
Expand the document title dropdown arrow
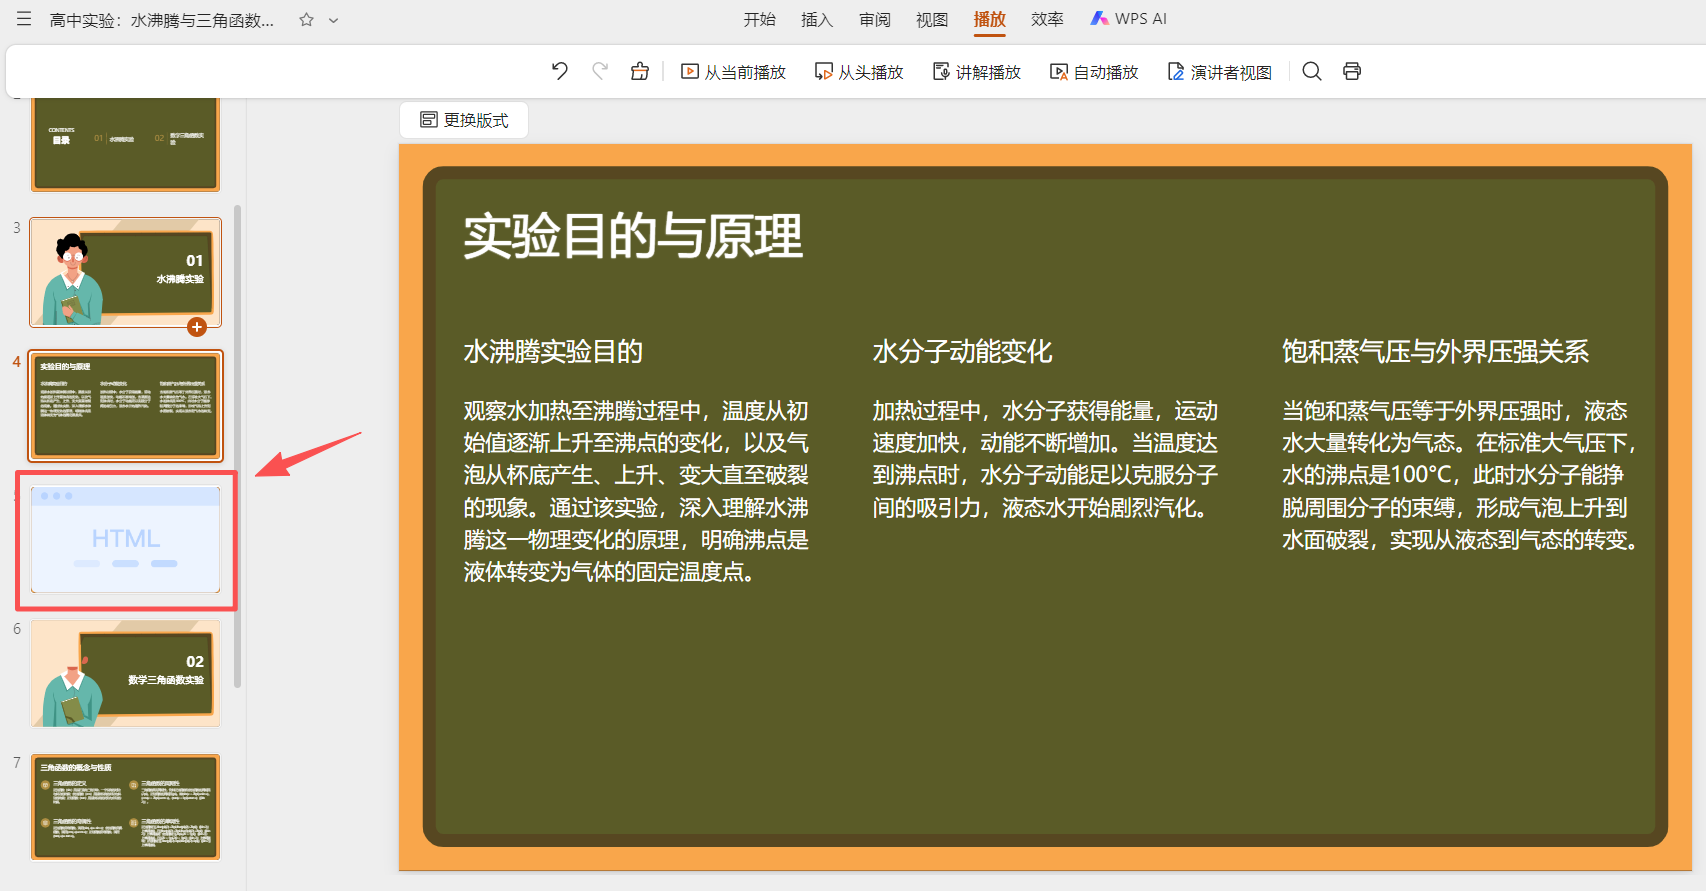point(334,20)
